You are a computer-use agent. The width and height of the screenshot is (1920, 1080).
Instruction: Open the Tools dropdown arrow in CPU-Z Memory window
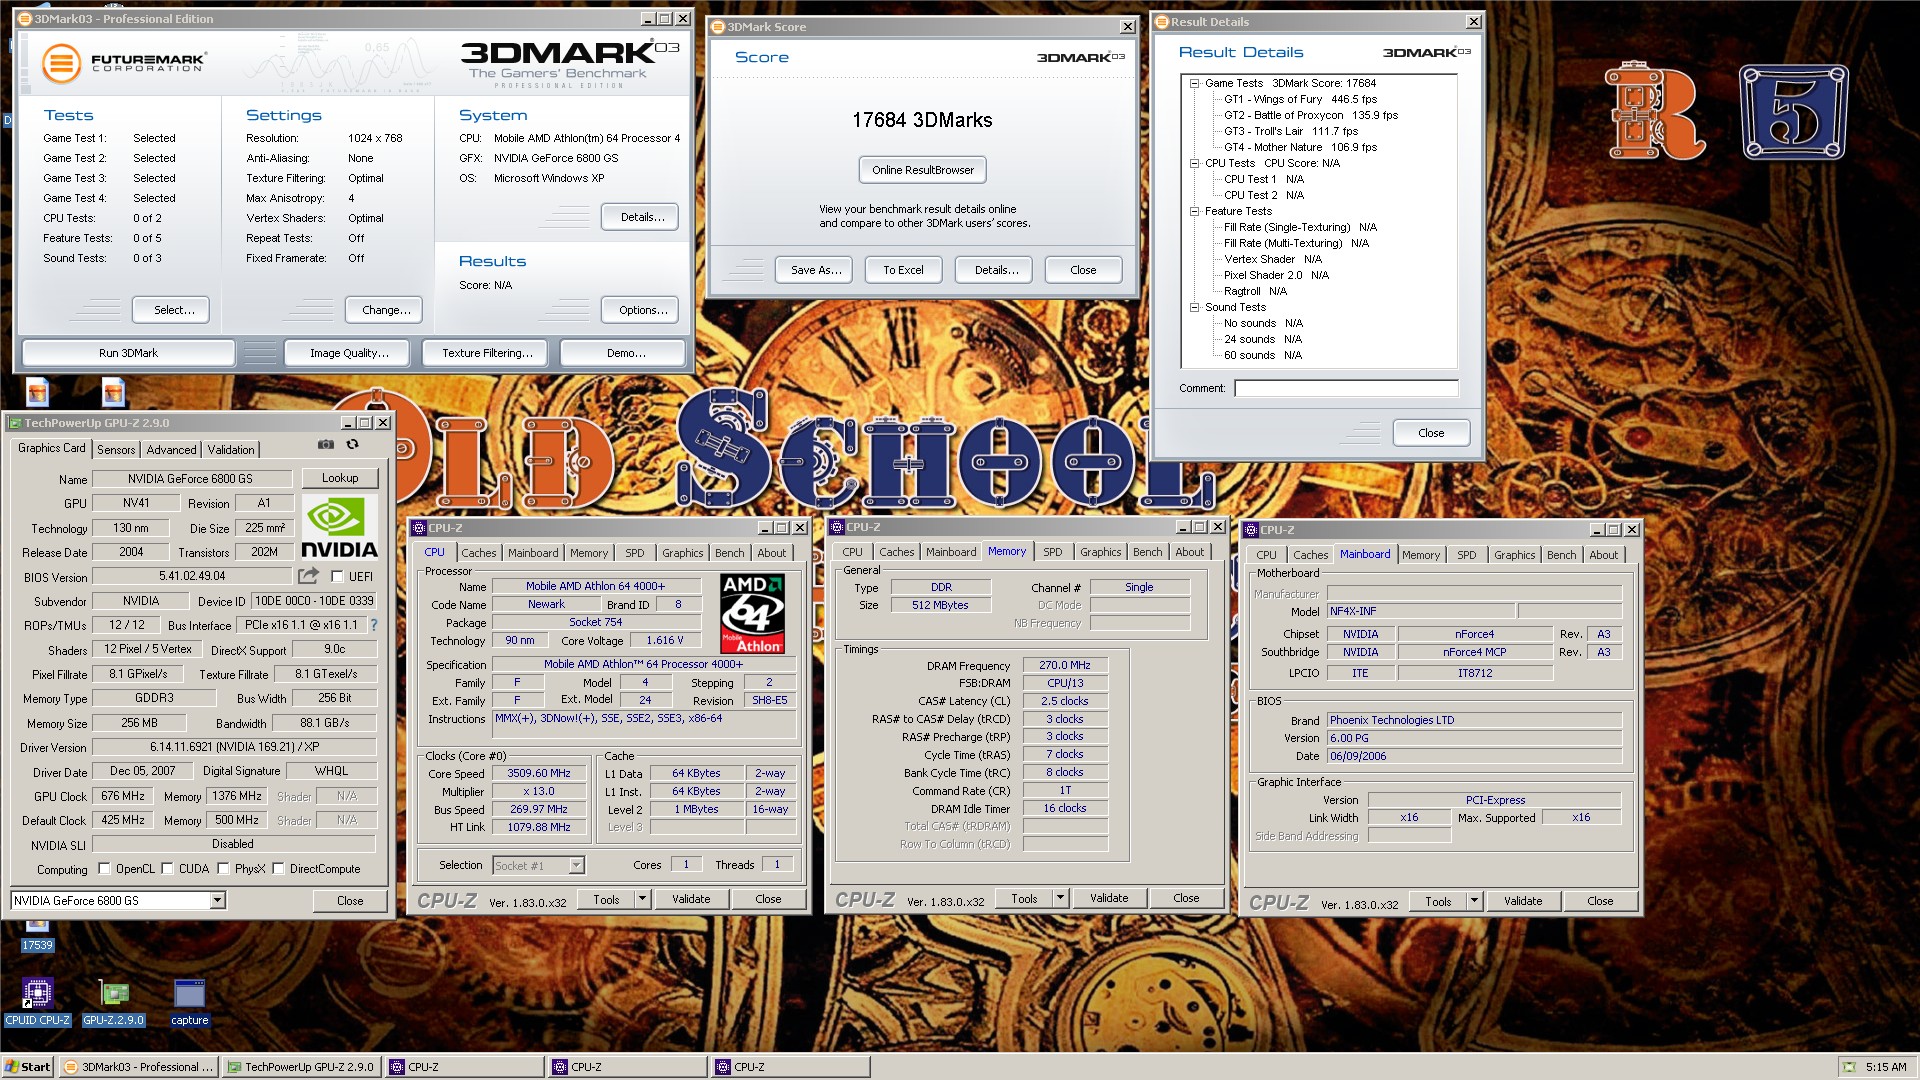(x=1060, y=898)
